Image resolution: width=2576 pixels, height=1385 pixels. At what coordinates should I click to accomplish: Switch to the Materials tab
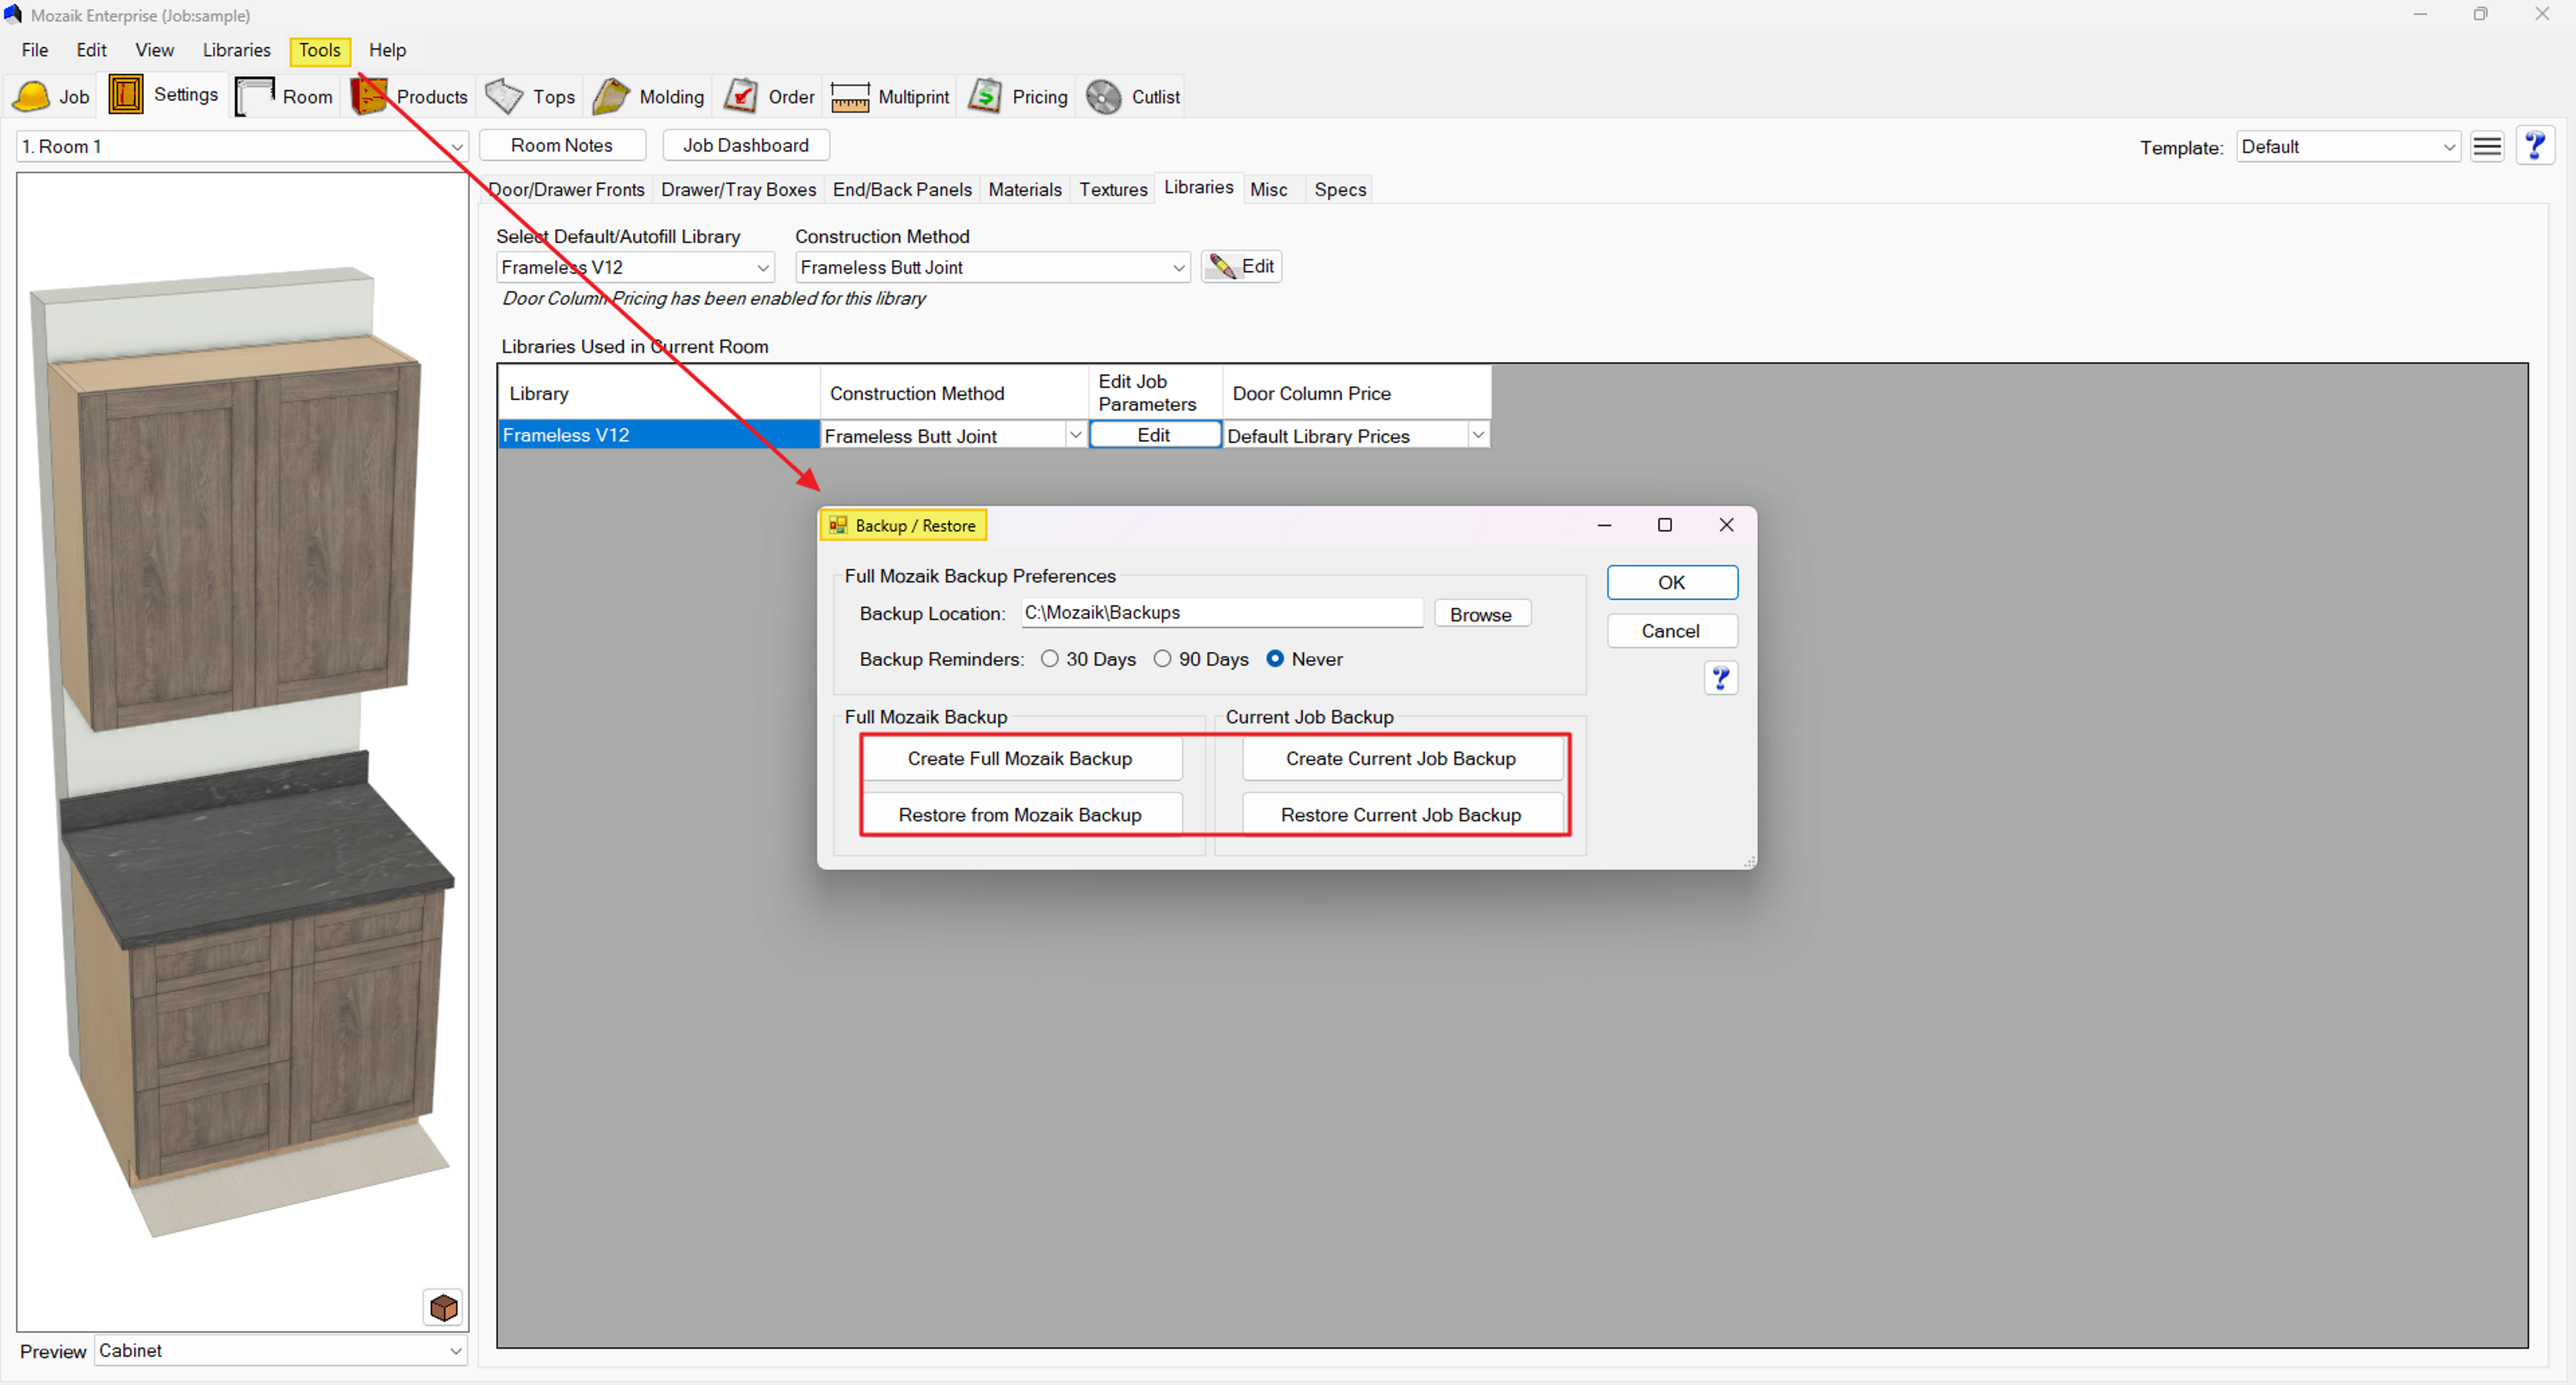click(x=1024, y=189)
